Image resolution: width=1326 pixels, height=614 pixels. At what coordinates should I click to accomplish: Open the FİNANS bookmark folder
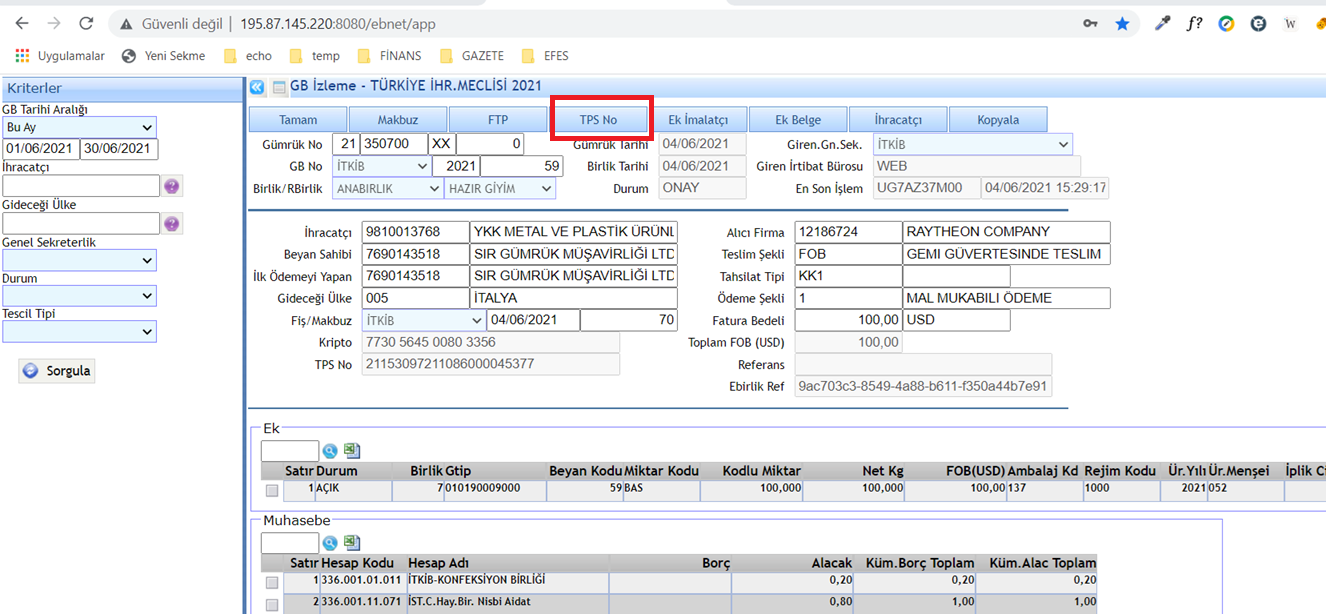click(389, 56)
